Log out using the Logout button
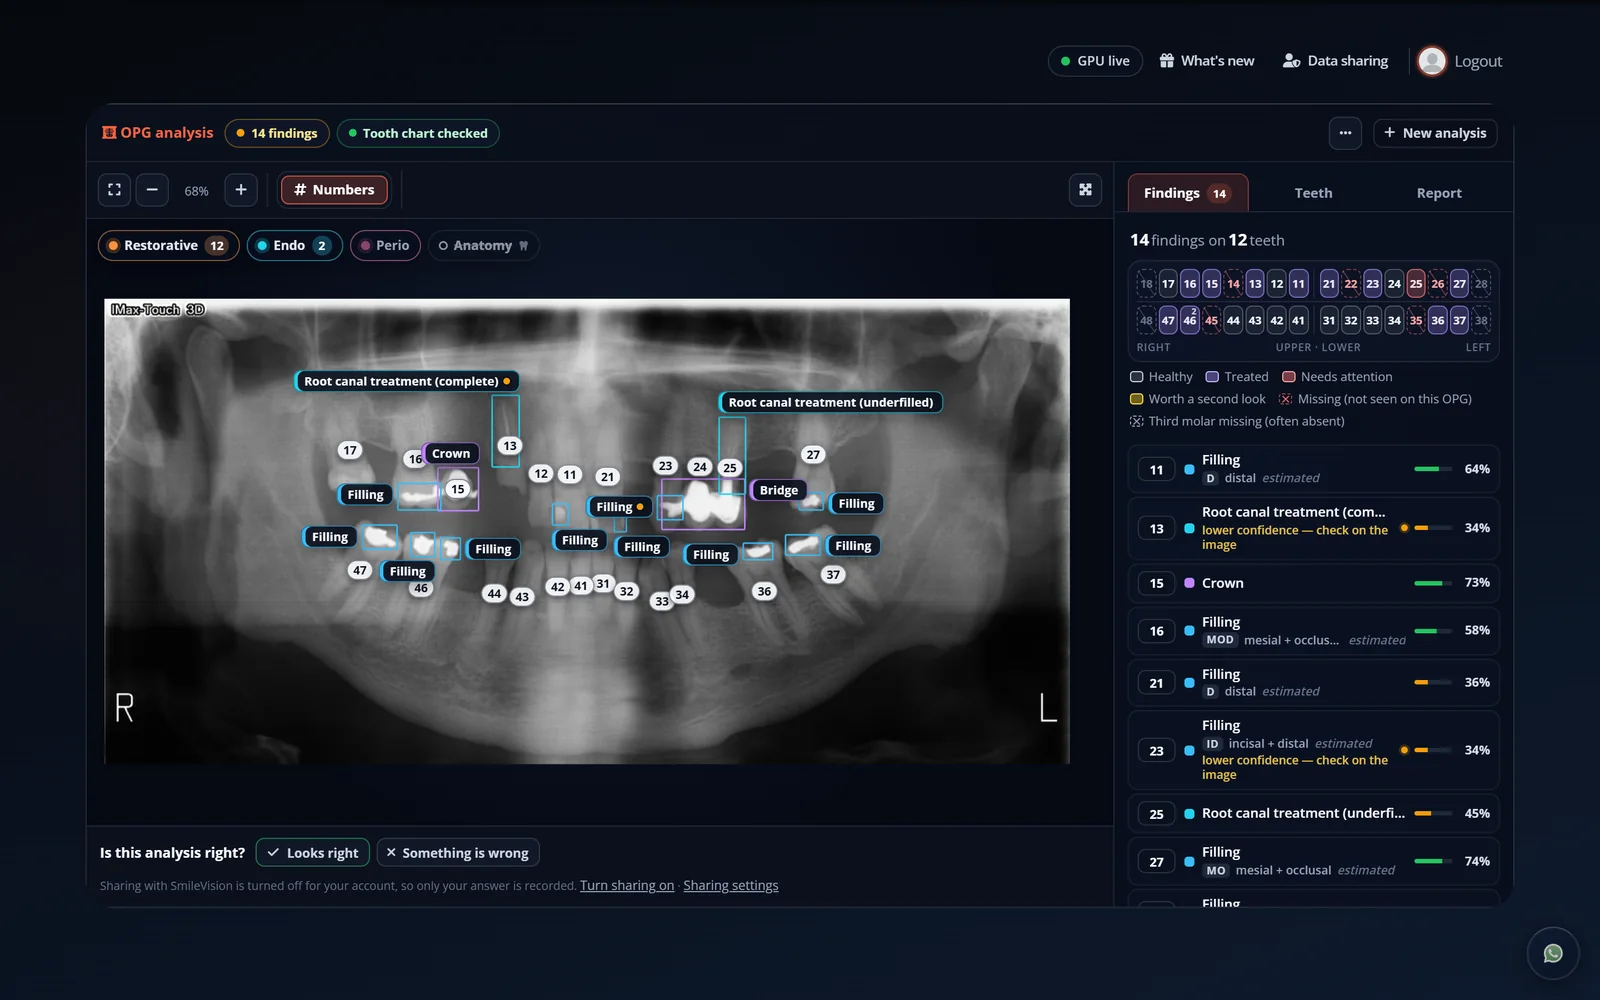 pyautogui.click(x=1478, y=61)
